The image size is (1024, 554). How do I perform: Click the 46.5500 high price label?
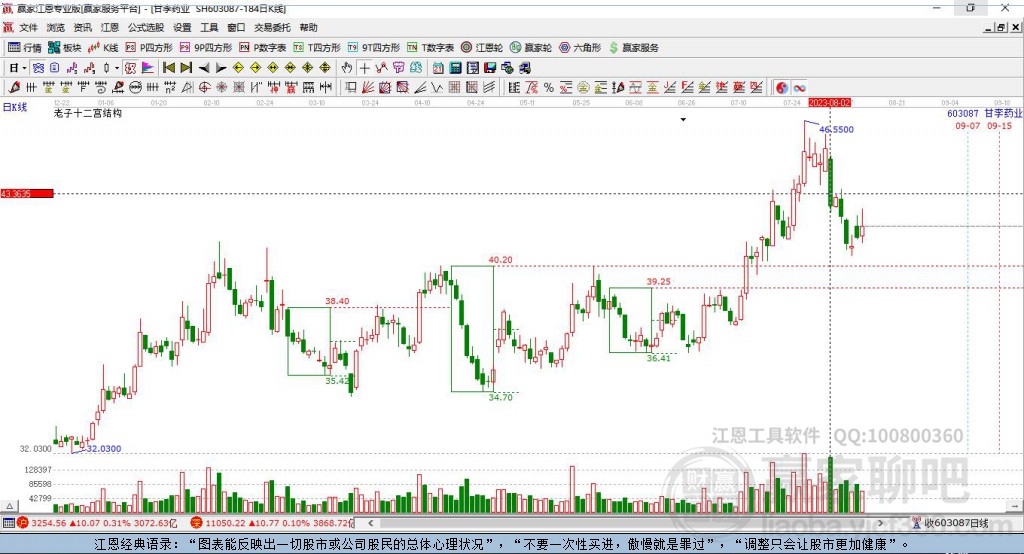[837, 129]
